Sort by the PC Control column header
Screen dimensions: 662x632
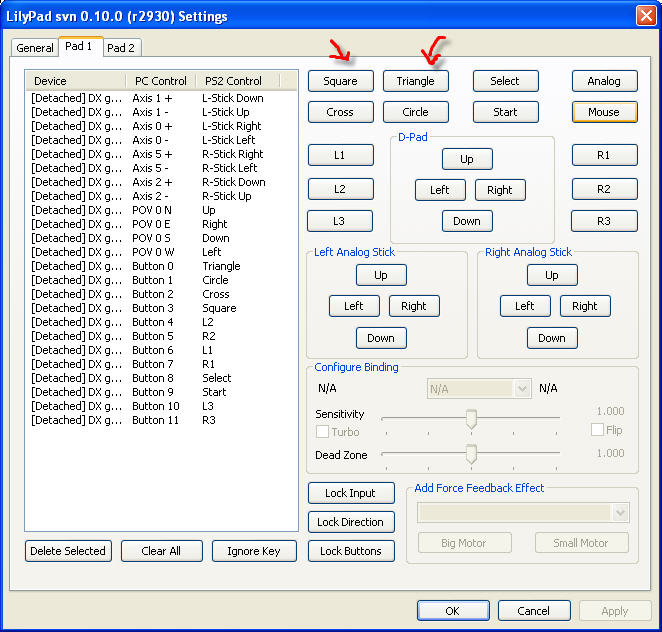point(161,81)
